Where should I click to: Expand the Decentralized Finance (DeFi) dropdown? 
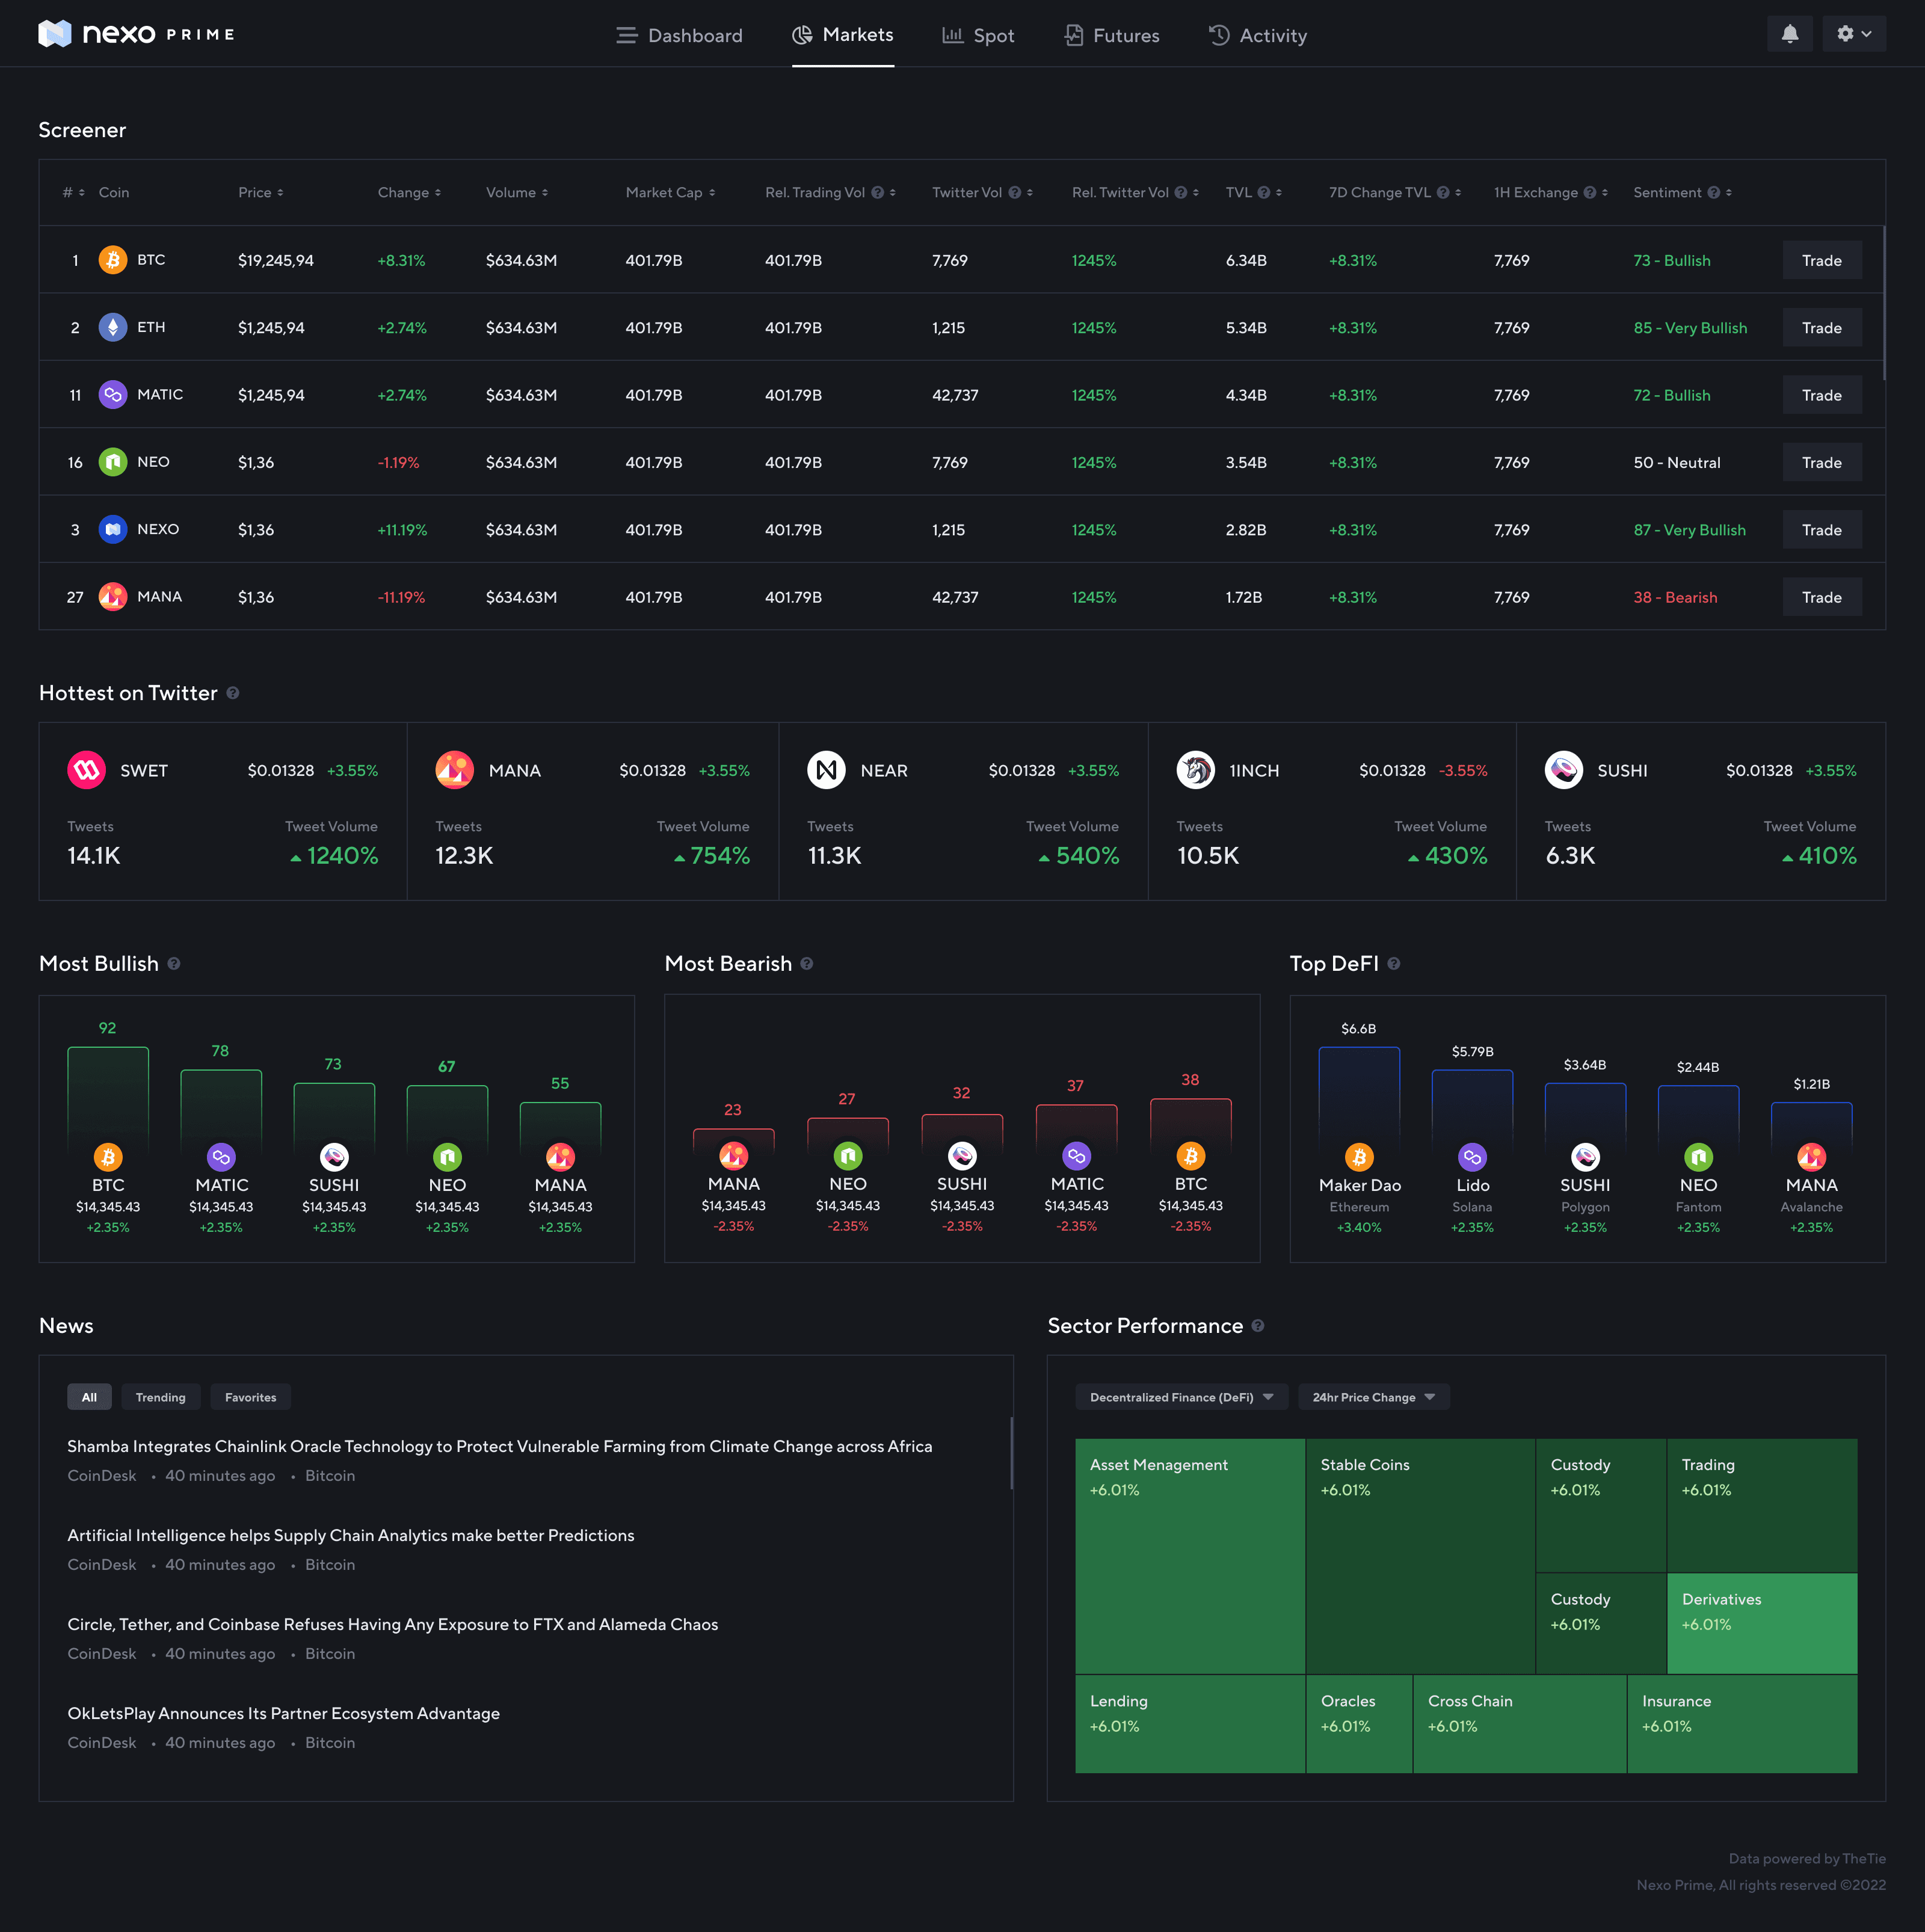[1181, 1397]
